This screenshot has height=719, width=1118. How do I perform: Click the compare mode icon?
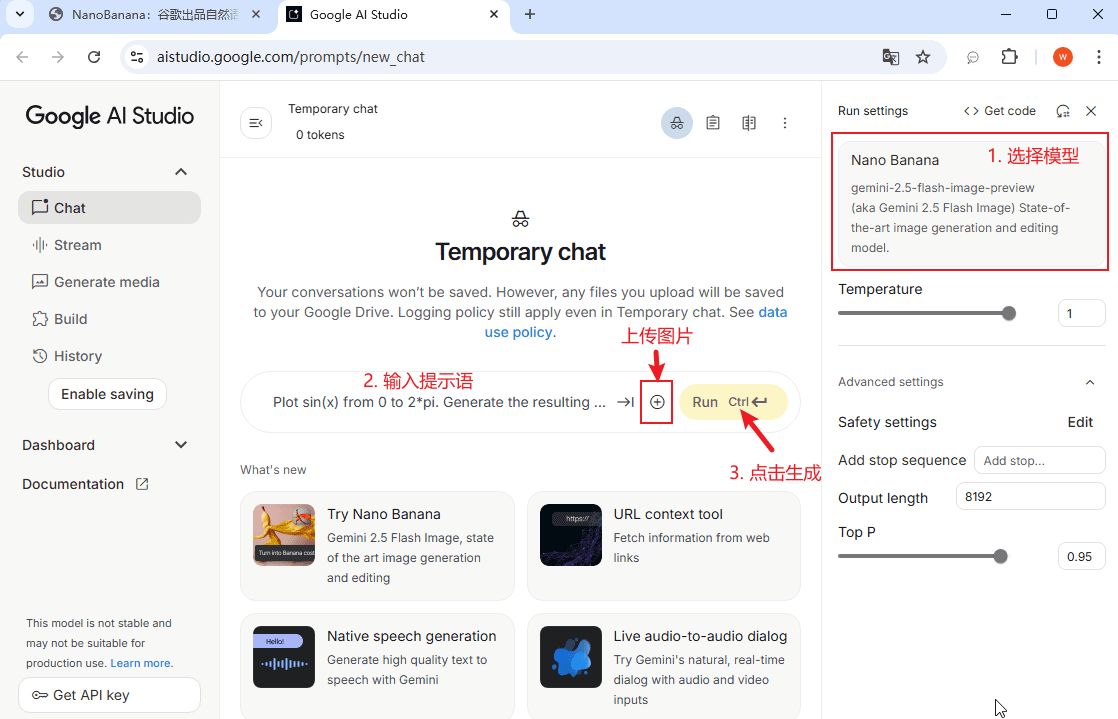click(x=749, y=123)
